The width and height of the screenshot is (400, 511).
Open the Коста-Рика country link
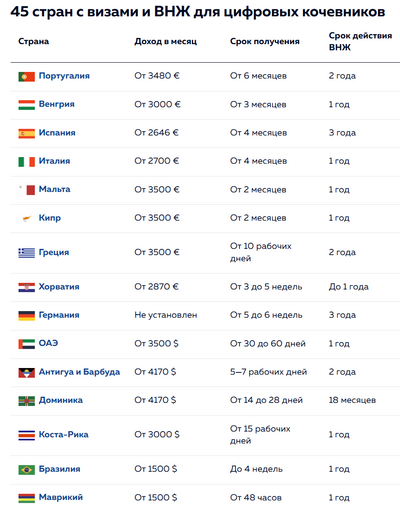tap(63, 434)
